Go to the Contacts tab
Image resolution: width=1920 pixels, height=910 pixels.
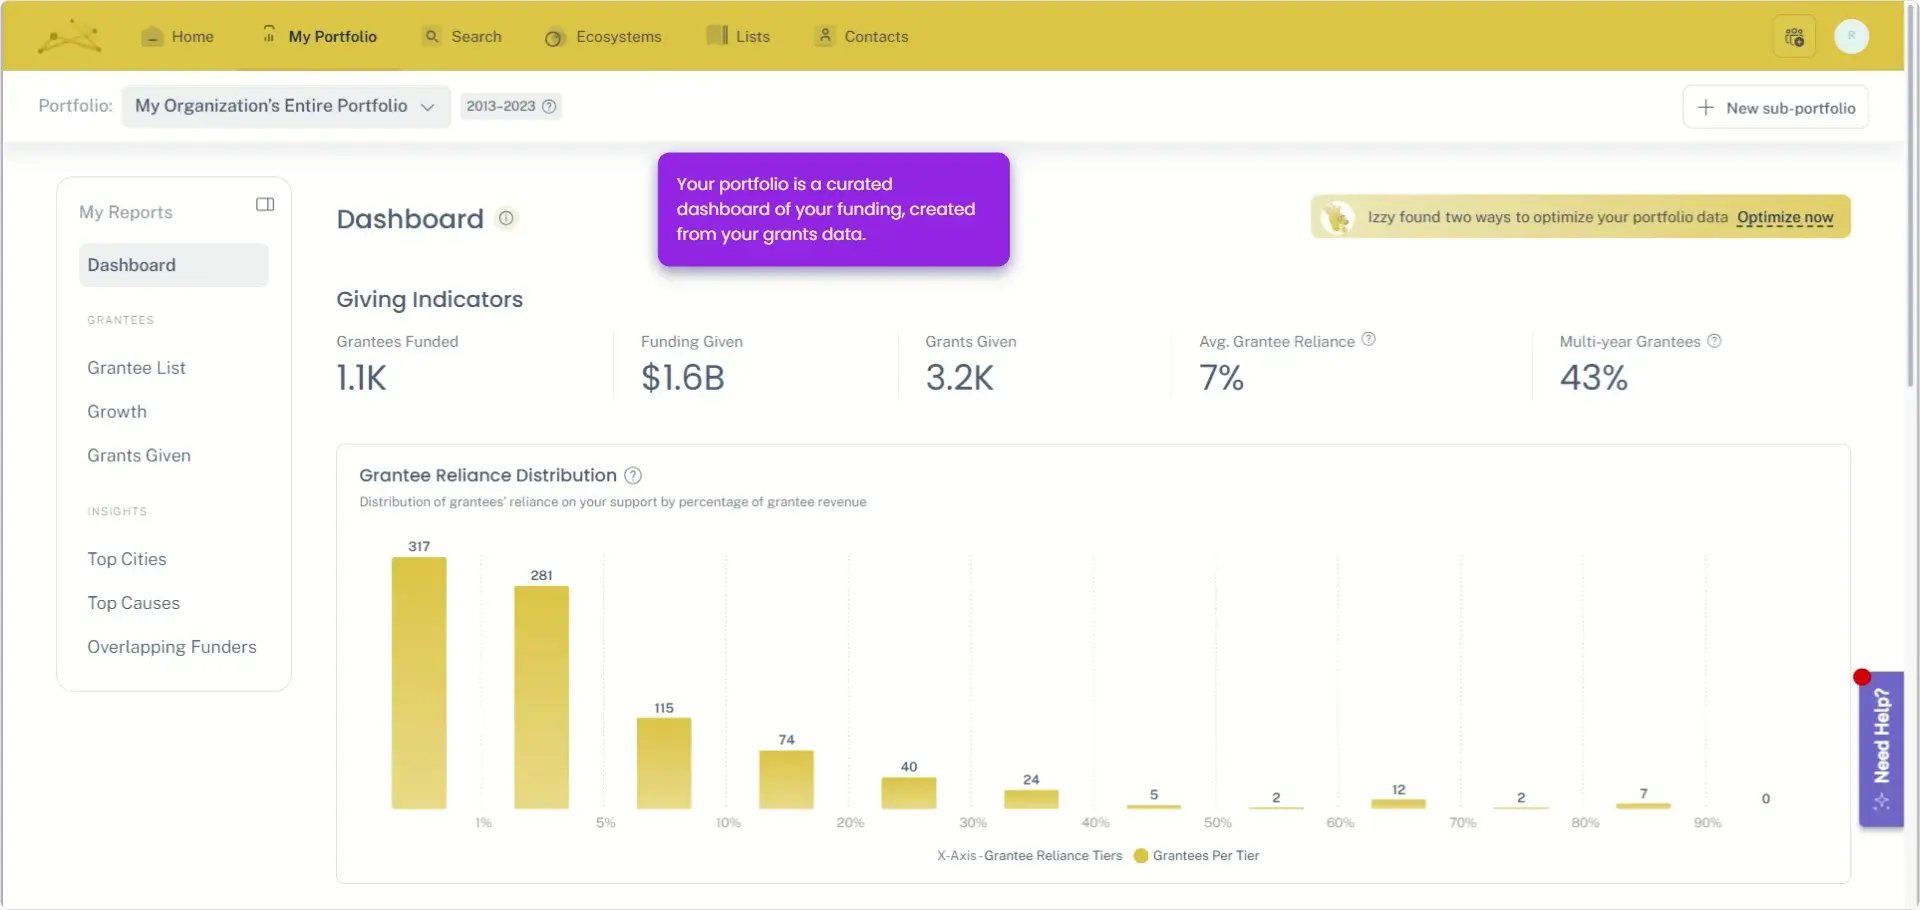862,37
